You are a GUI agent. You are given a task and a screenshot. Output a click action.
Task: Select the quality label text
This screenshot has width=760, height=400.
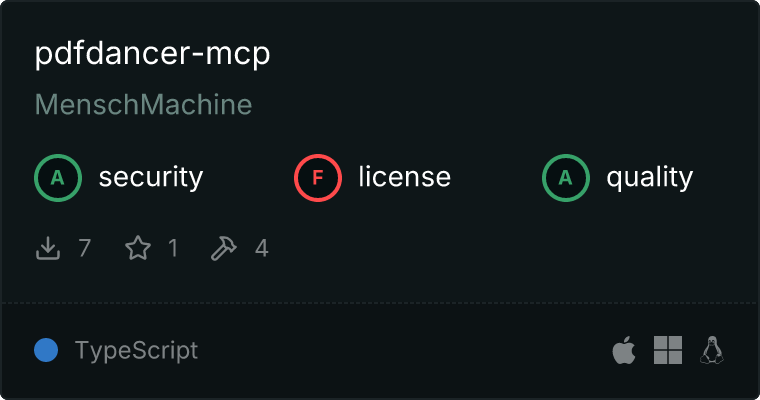tap(649, 178)
